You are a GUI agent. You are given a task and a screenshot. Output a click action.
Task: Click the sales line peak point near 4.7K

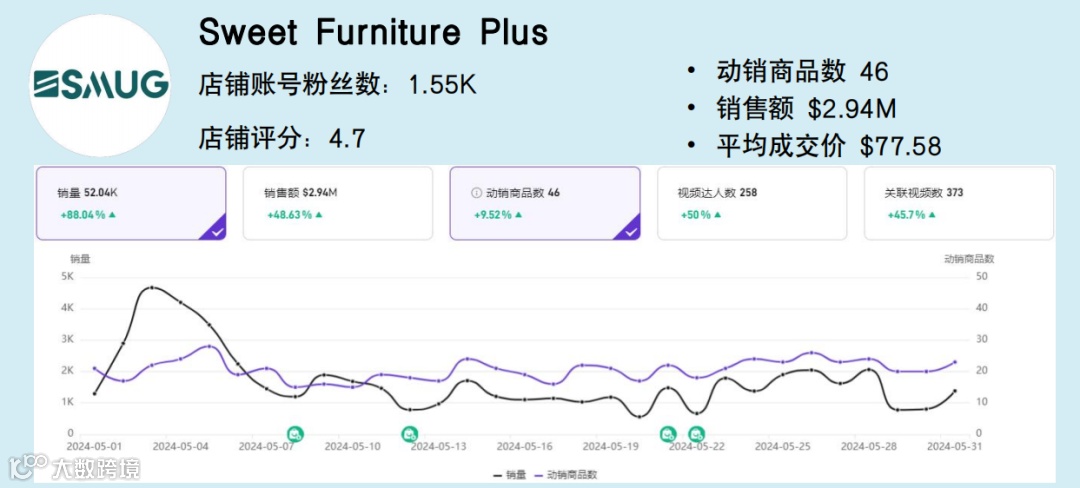152,288
